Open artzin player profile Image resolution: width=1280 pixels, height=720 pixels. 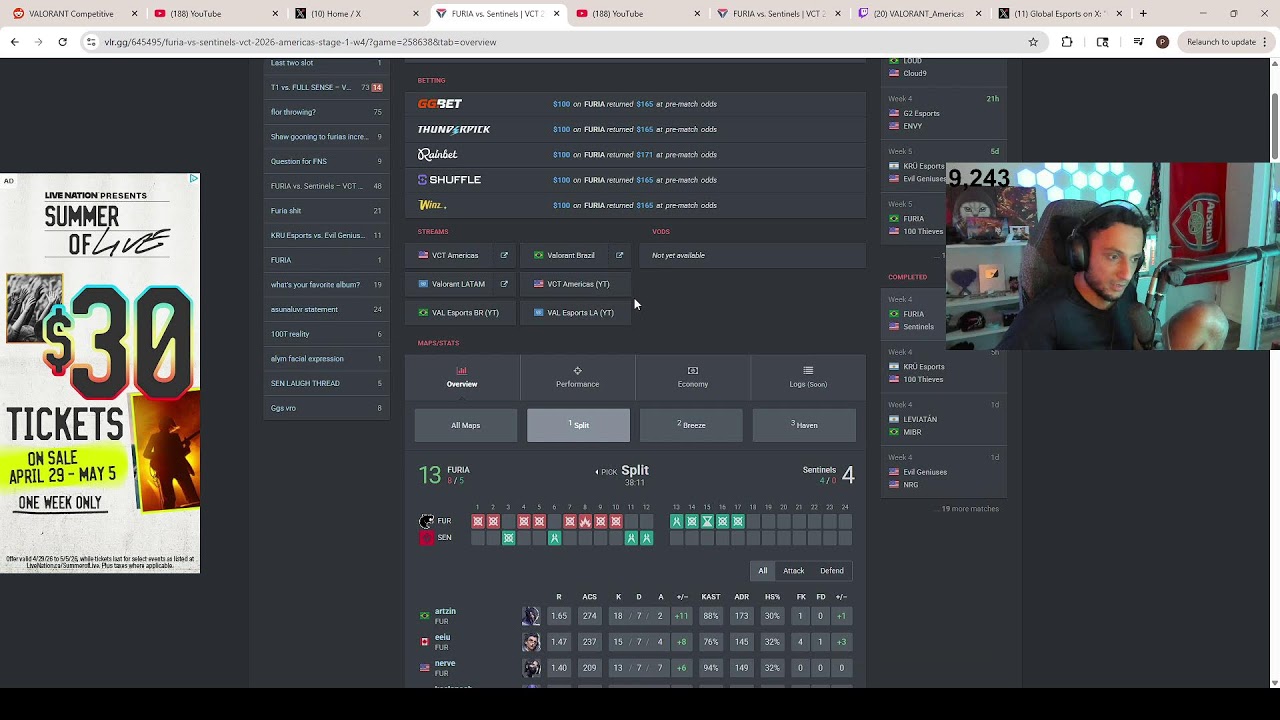445,612
